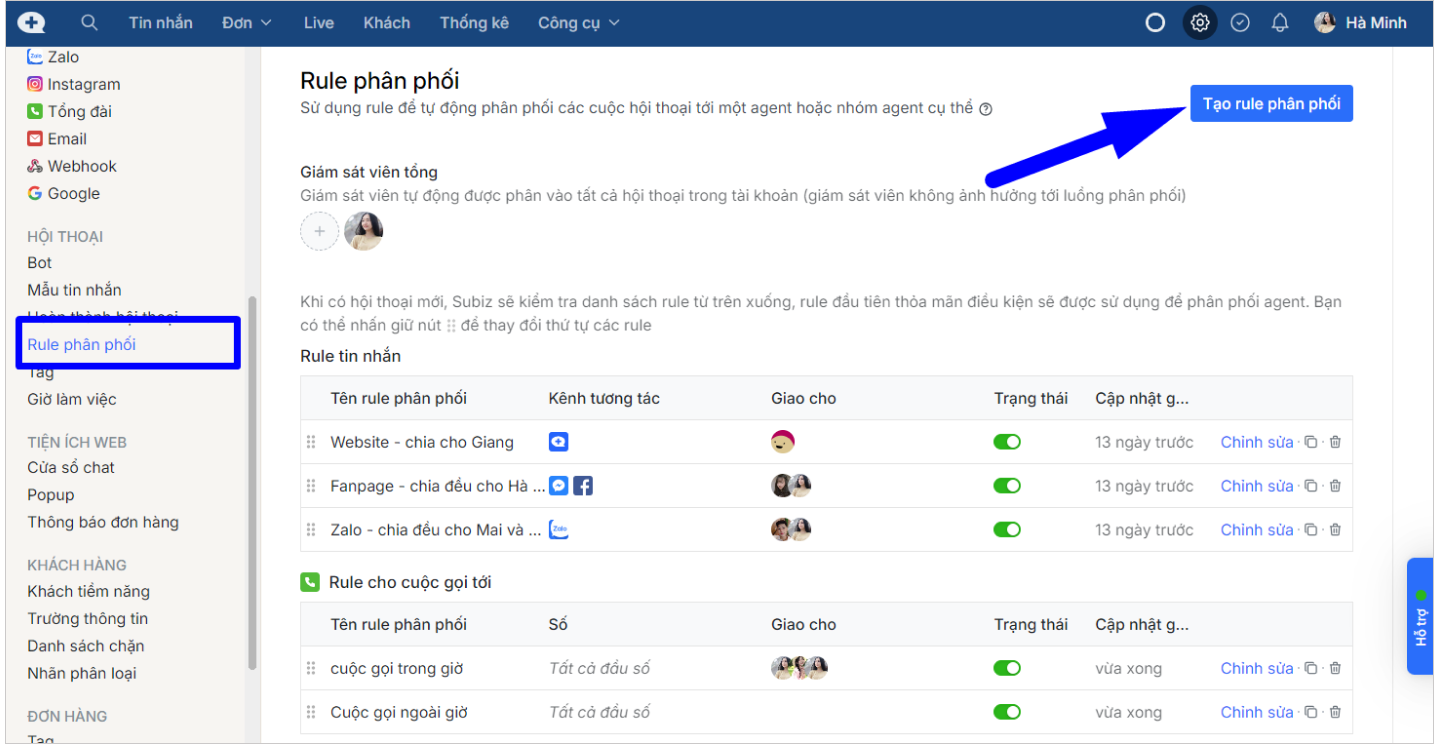This screenshot has height=744, width=1440.
Task: Click the help question mark beside description
Action: (x=986, y=109)
